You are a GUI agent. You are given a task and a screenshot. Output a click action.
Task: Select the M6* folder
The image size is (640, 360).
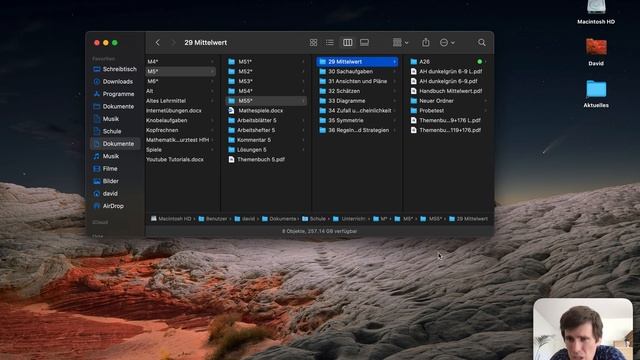180,81
